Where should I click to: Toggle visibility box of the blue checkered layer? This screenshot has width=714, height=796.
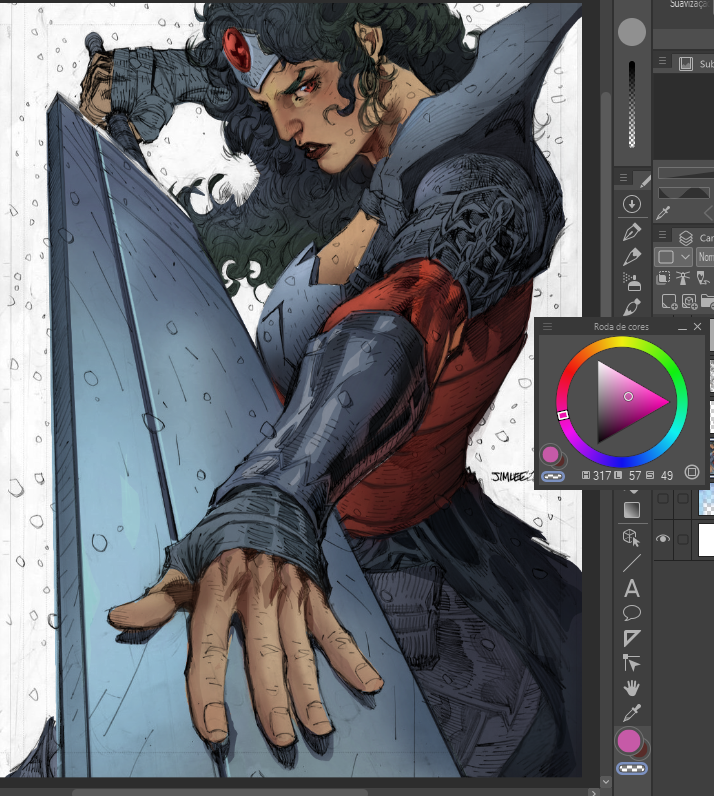pos(663,499)
